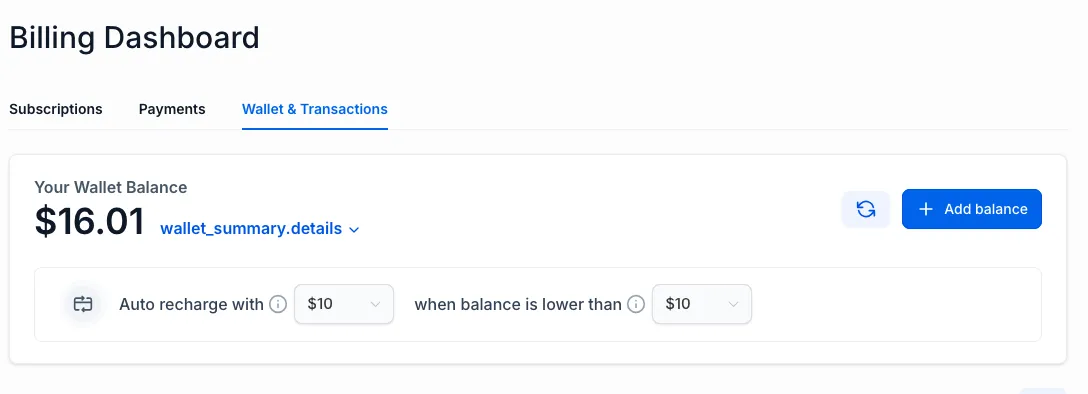Click the Add balance button
1088x394 pixels.
tap(971, 209)
